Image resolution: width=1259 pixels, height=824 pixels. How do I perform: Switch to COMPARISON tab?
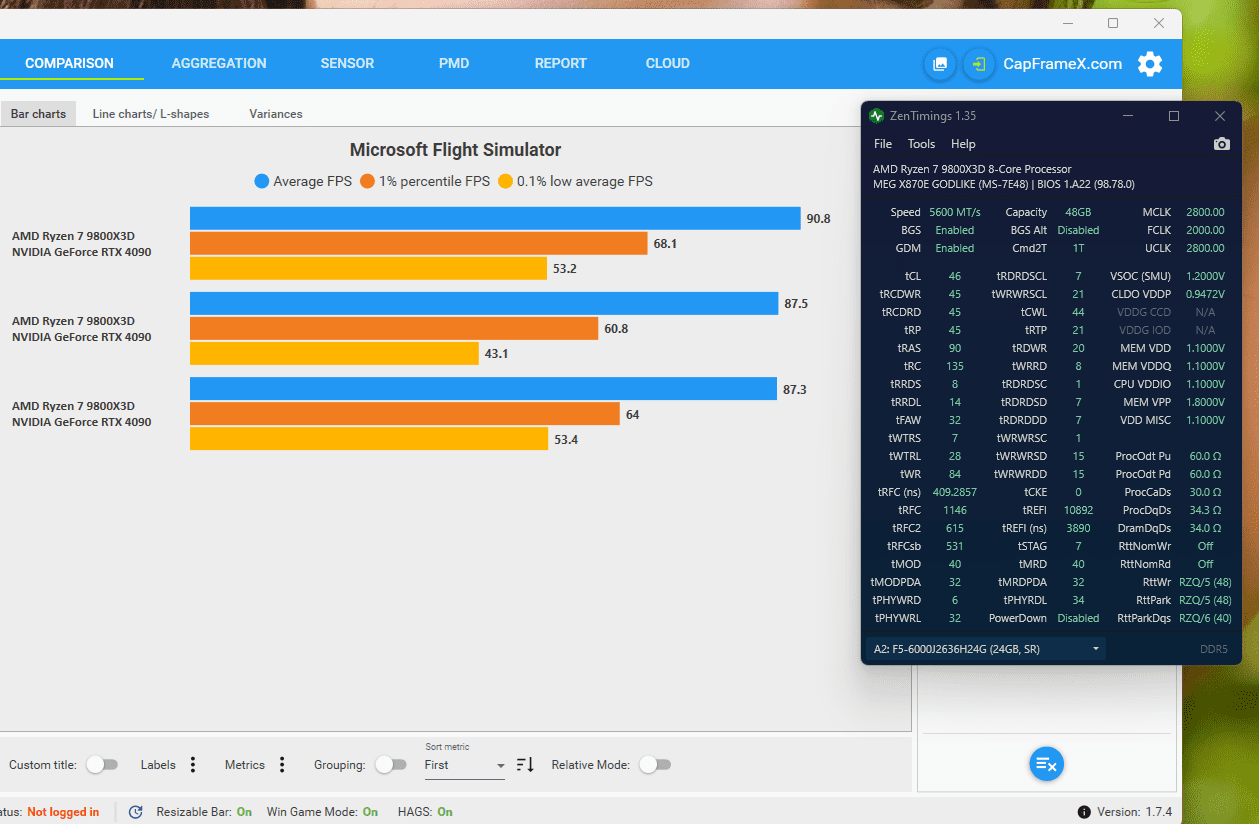click(70, 63)
